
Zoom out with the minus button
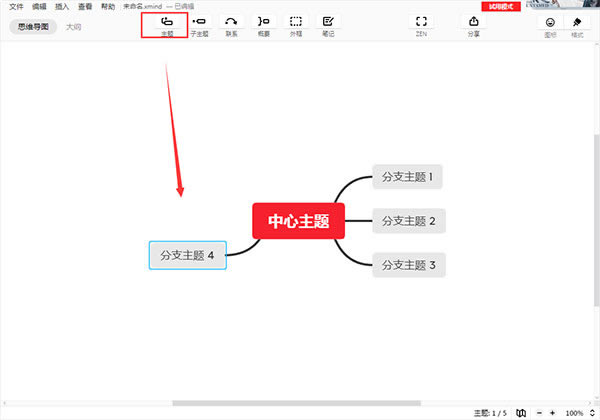pos(539,413)
